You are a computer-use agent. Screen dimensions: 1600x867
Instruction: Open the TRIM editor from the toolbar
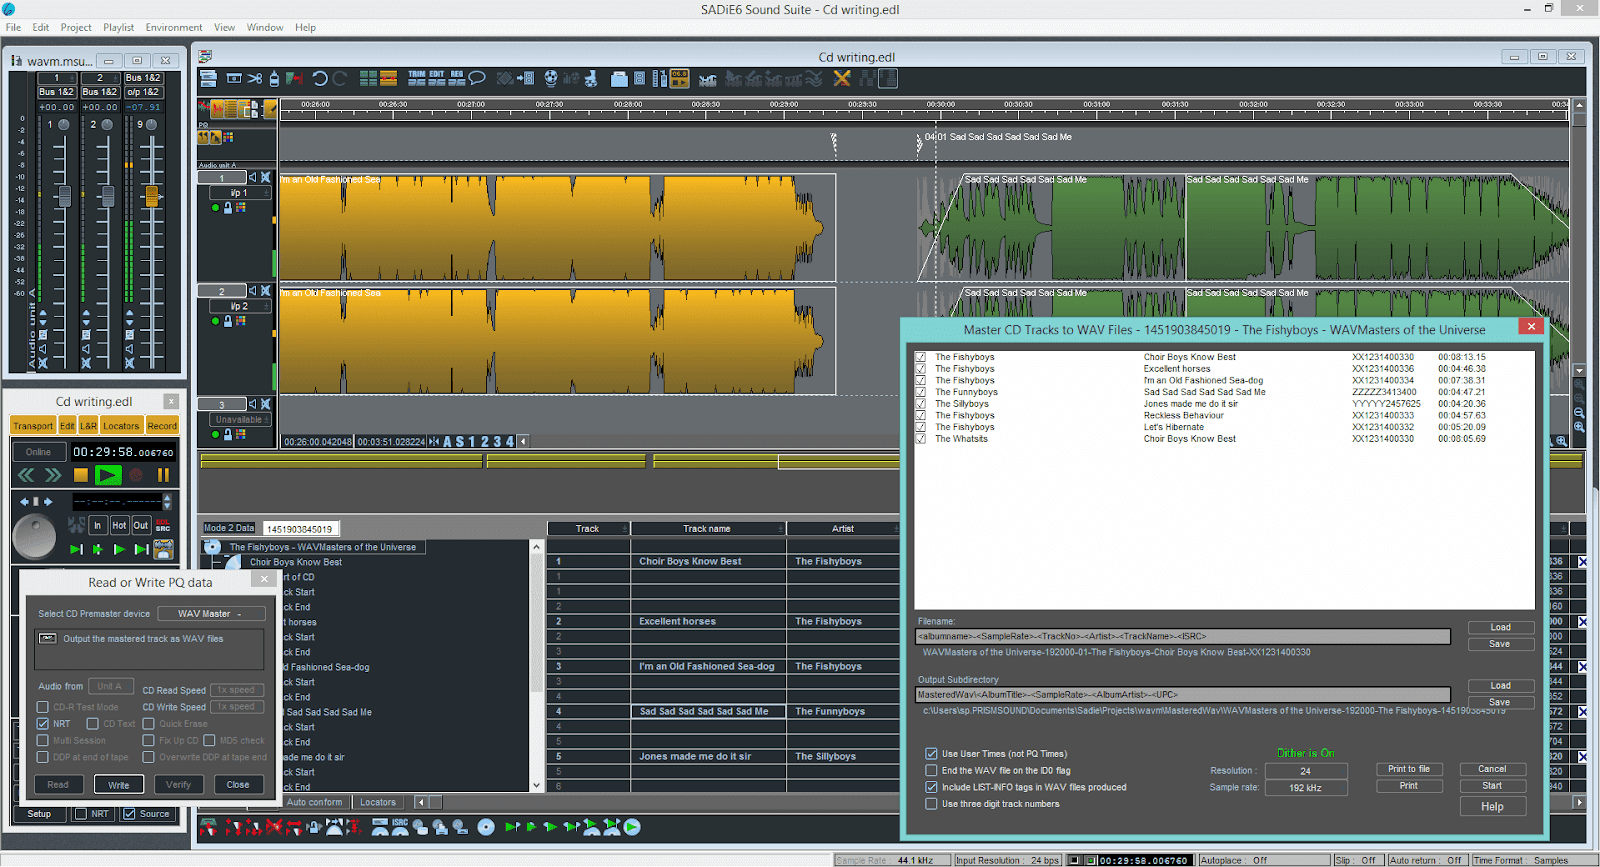(x=416, y=78)
